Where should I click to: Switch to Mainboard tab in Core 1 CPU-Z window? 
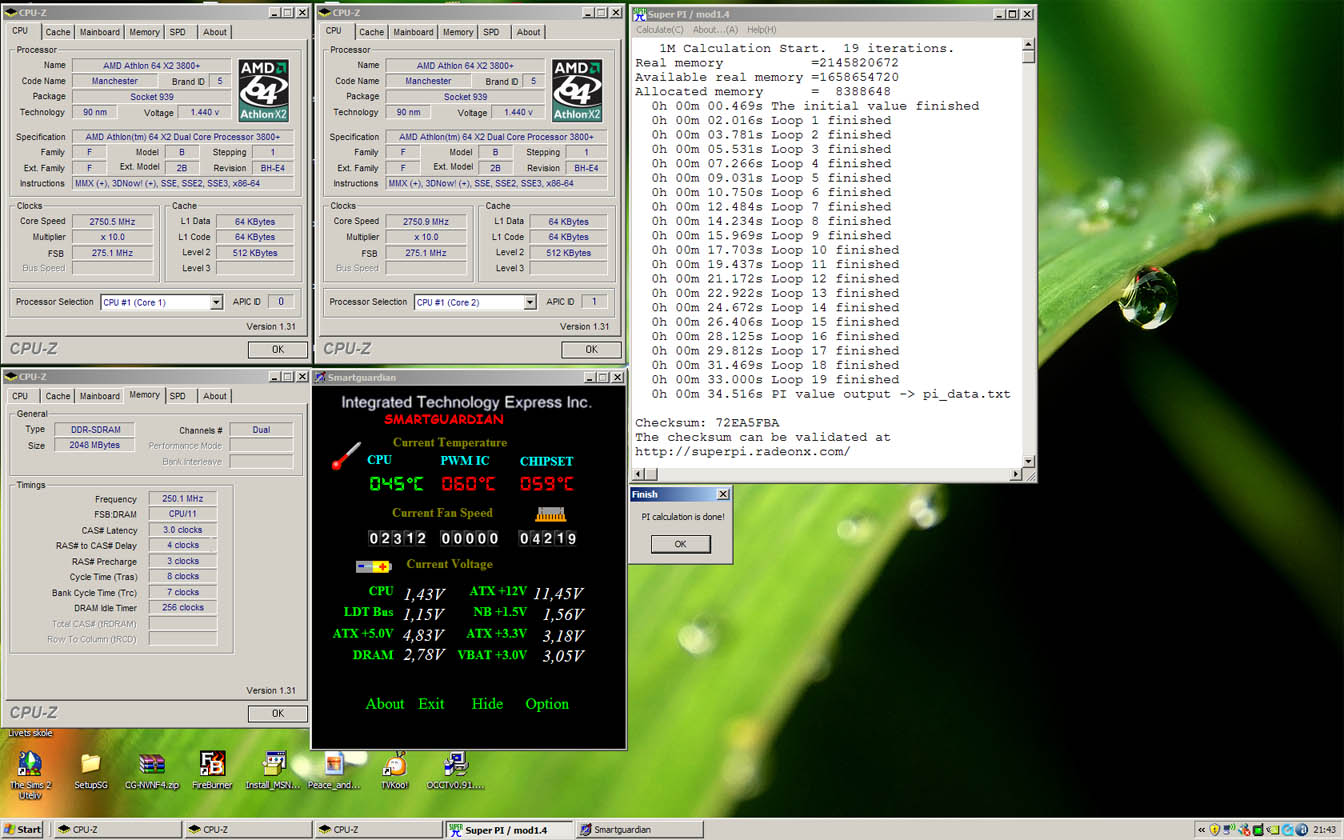(99, 32)
